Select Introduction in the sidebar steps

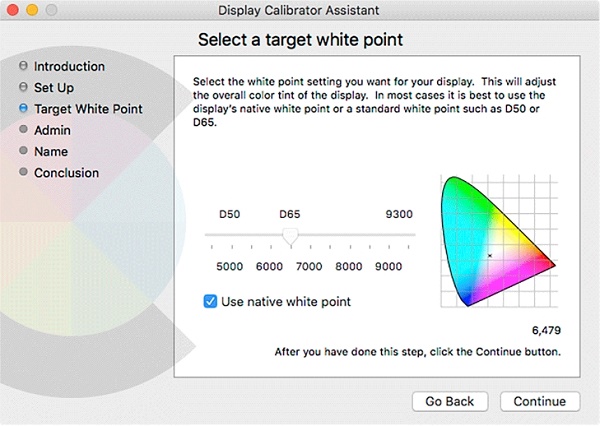69,66
